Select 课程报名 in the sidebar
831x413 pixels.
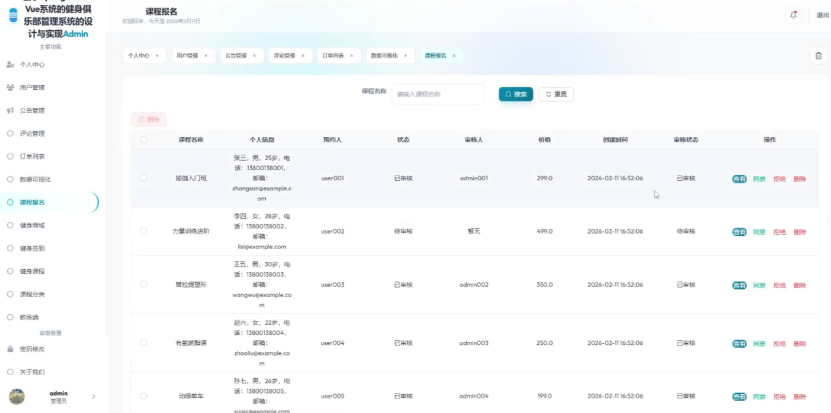point(32,202)
